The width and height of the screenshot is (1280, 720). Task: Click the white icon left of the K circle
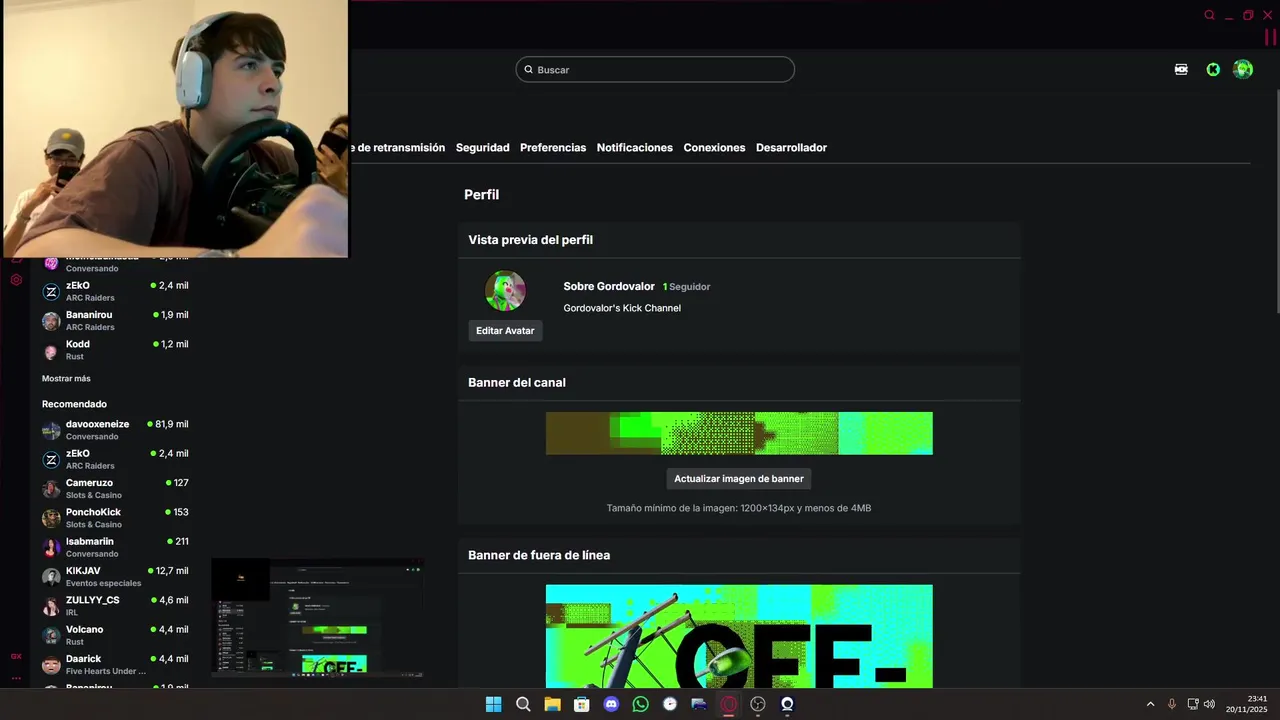pos(1181,69)
